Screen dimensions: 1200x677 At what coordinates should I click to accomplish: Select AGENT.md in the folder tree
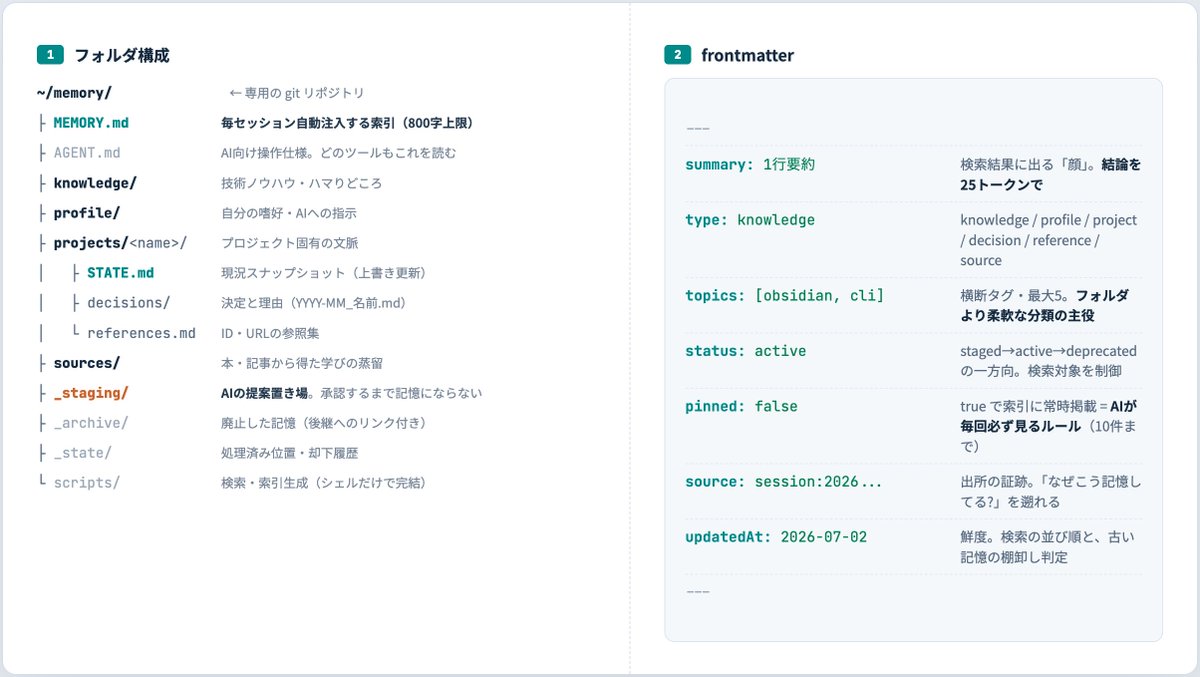coord(87,153)
